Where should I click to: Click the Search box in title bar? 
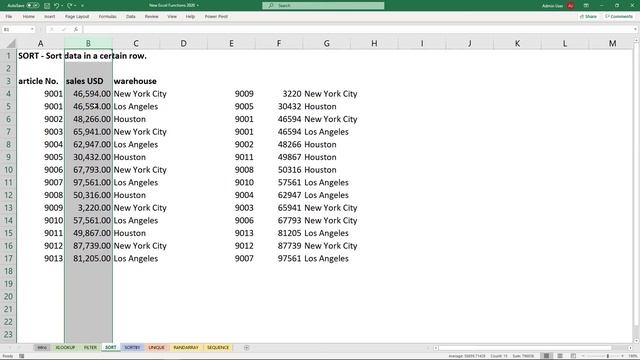pos(323,6)
